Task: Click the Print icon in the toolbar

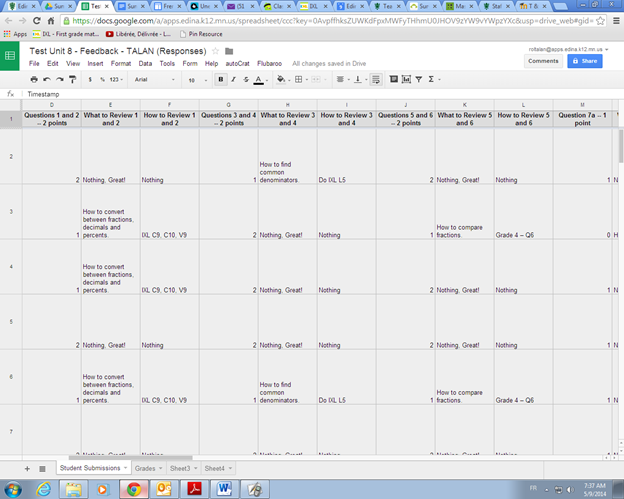Action: [34, 80]
